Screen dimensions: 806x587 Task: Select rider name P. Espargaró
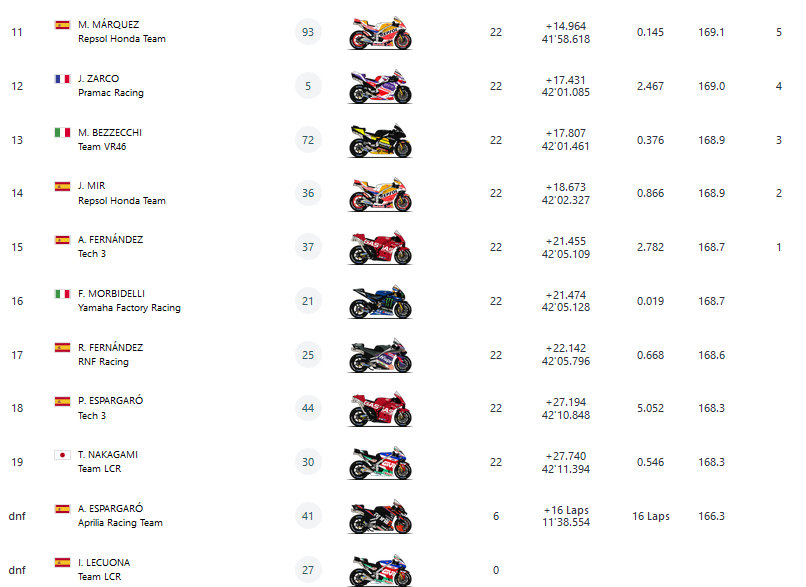click(x=110, y=401)
